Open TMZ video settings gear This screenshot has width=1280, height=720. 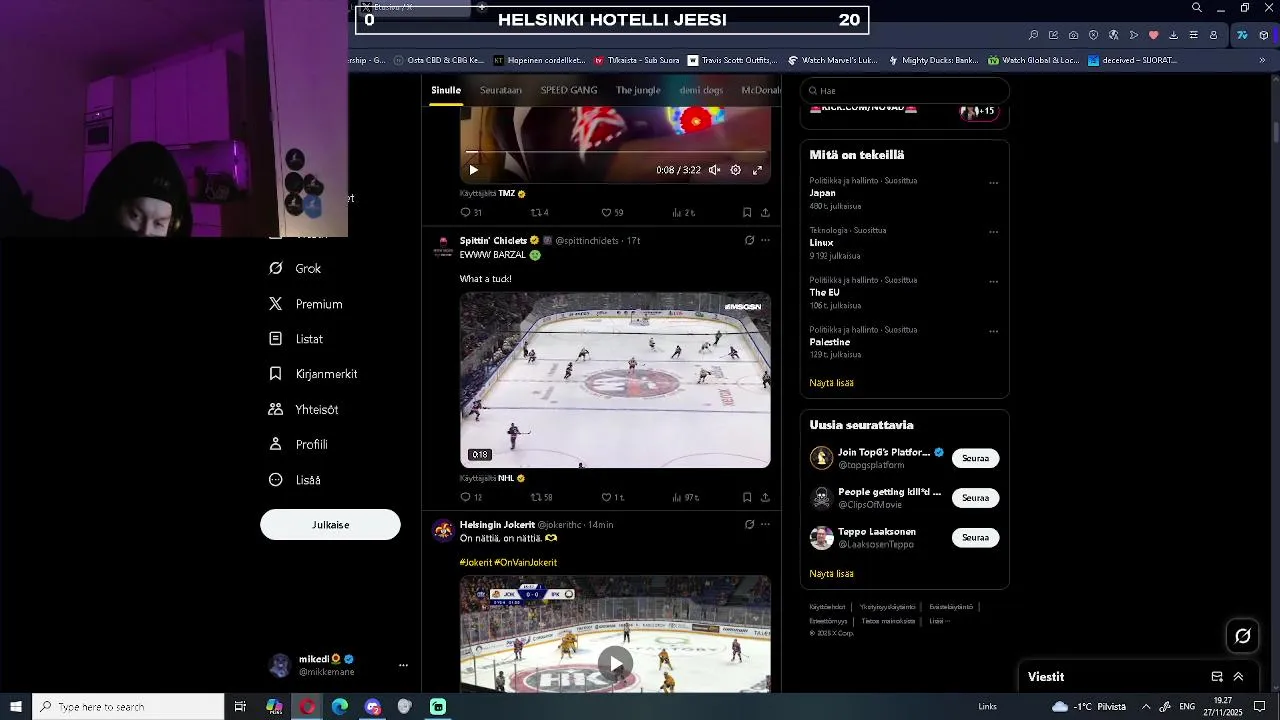735,170
